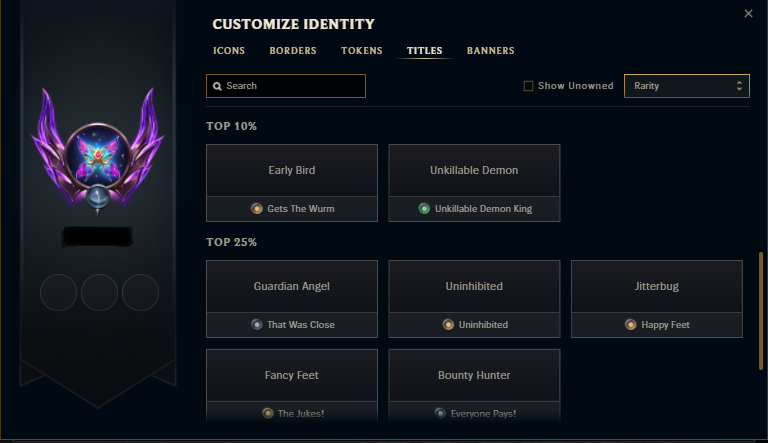Click the butterfly summoner icon avatar
Viewport: 768px width, 443px height.
pyautogui.click(x=97, y=156)
